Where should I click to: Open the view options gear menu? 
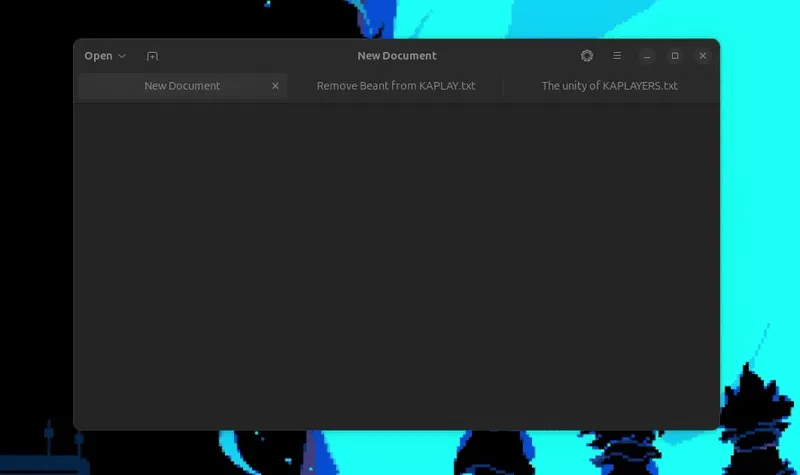[x=587, y=56]
